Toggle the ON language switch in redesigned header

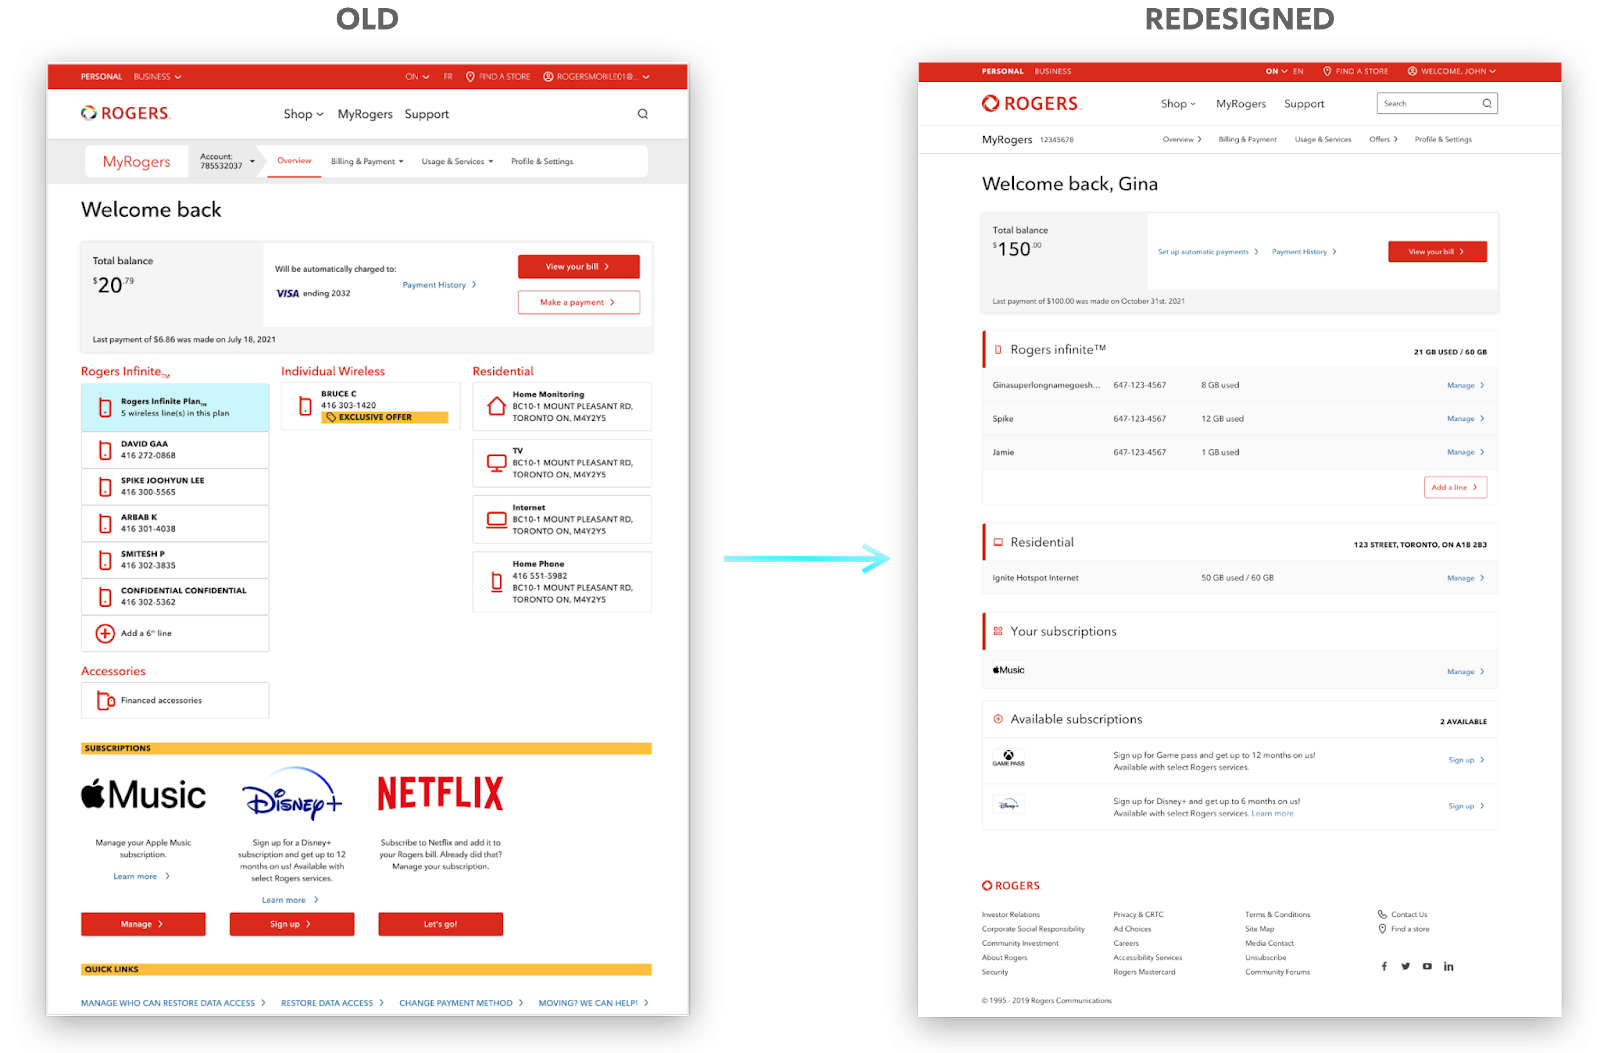point(1276,71)
